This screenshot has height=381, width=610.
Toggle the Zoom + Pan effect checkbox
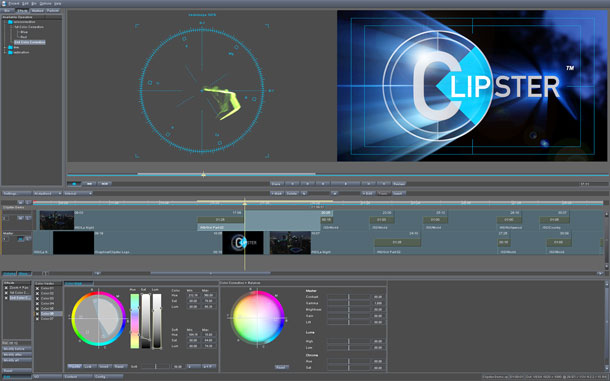(x=6, y=288)
